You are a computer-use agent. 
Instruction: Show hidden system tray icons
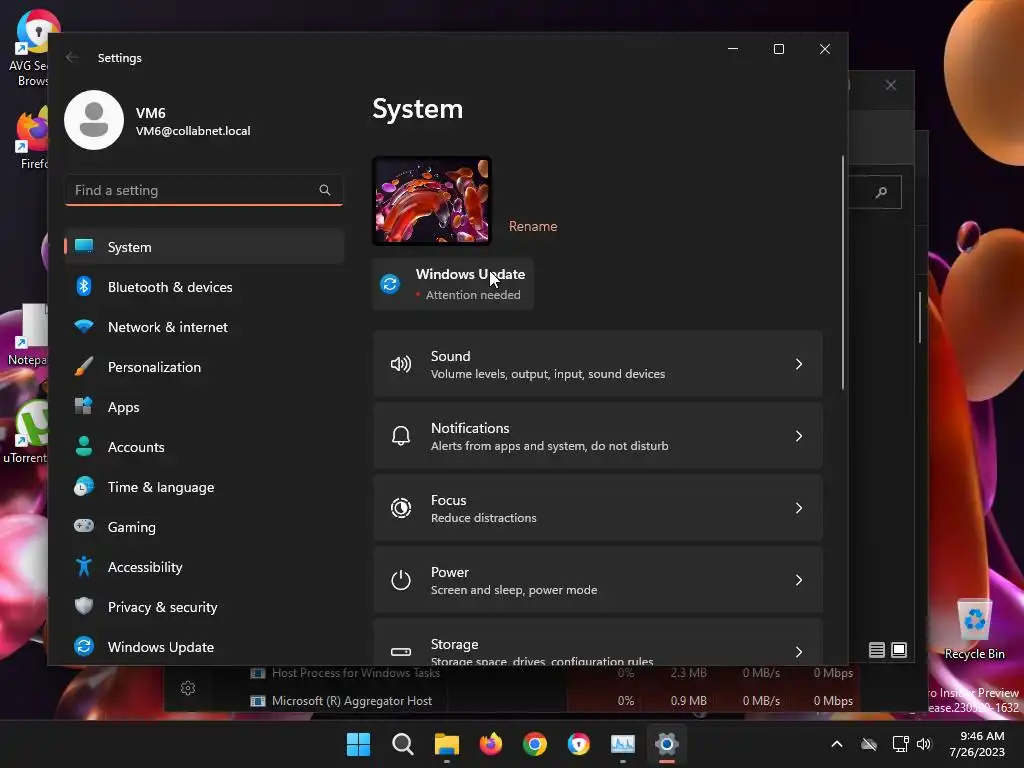point(837,744)
